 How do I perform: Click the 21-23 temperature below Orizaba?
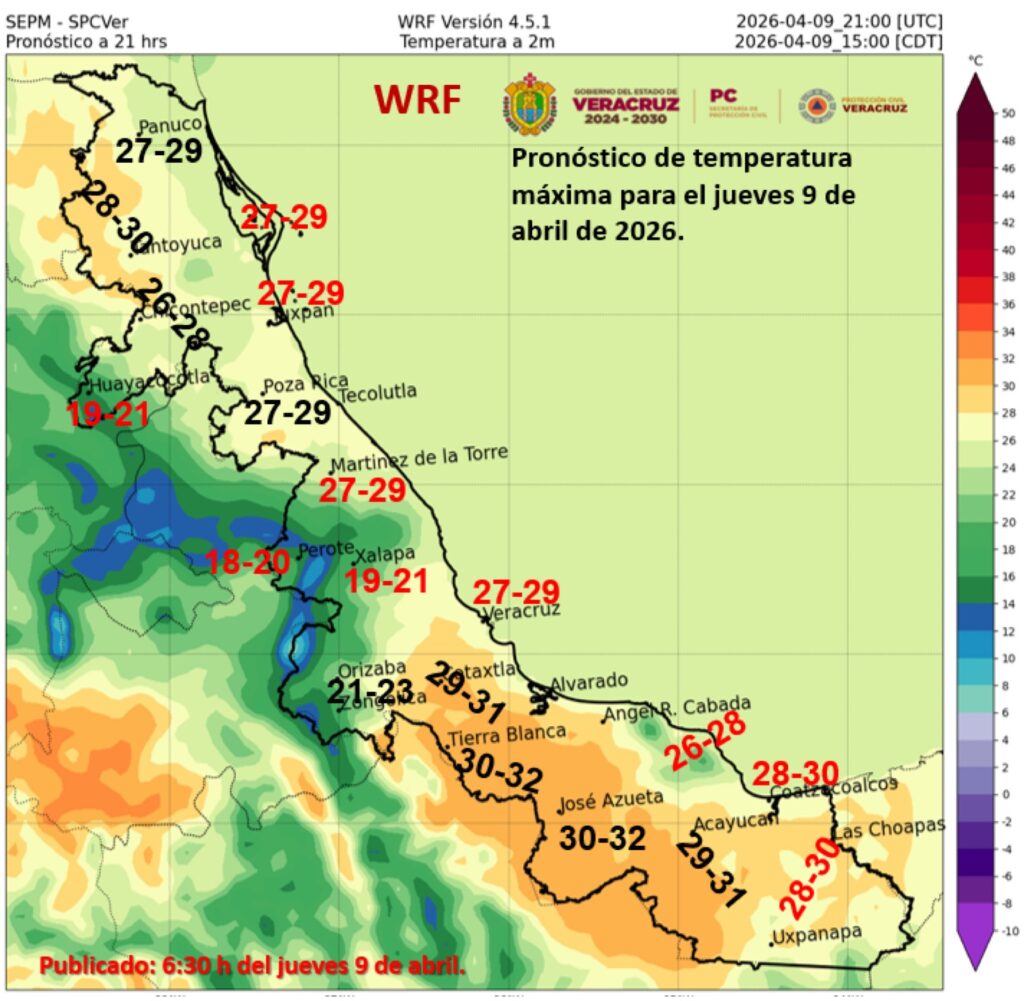(x=371, y=691)
